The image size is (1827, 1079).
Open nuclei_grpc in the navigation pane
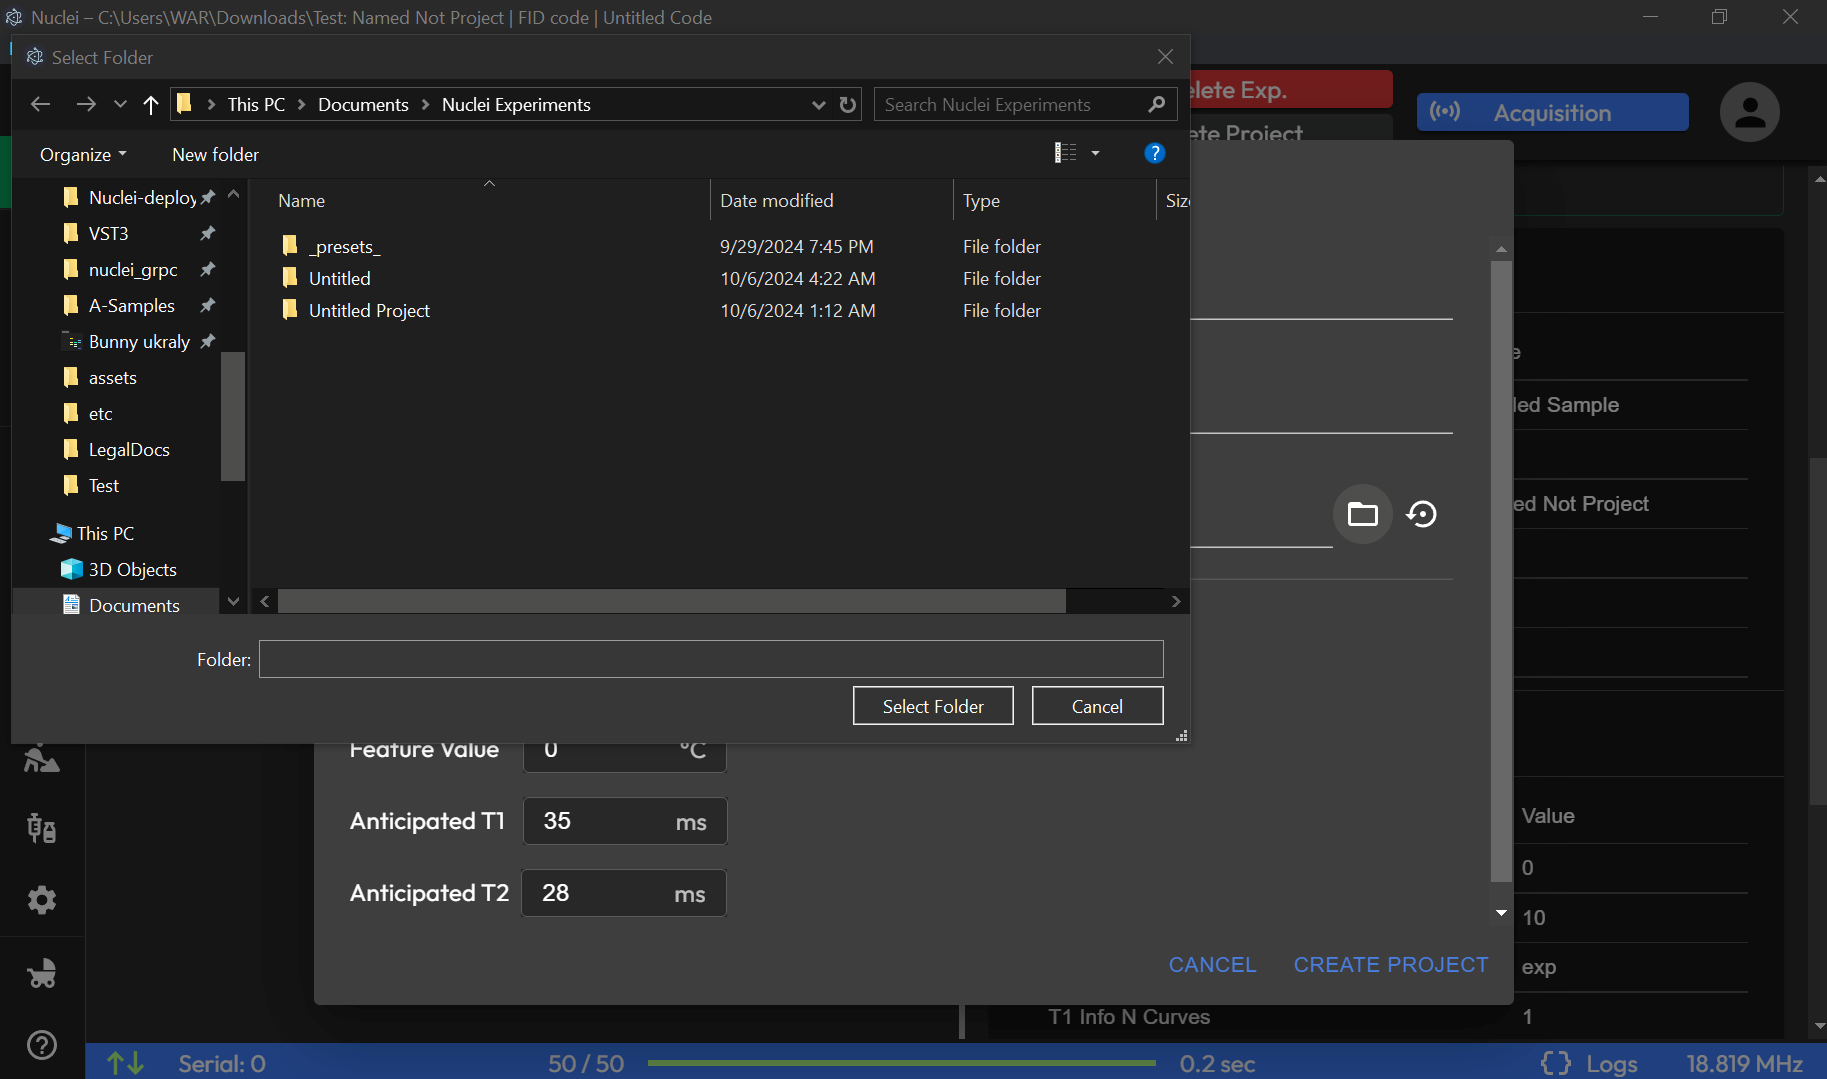[x=133, y=269]
